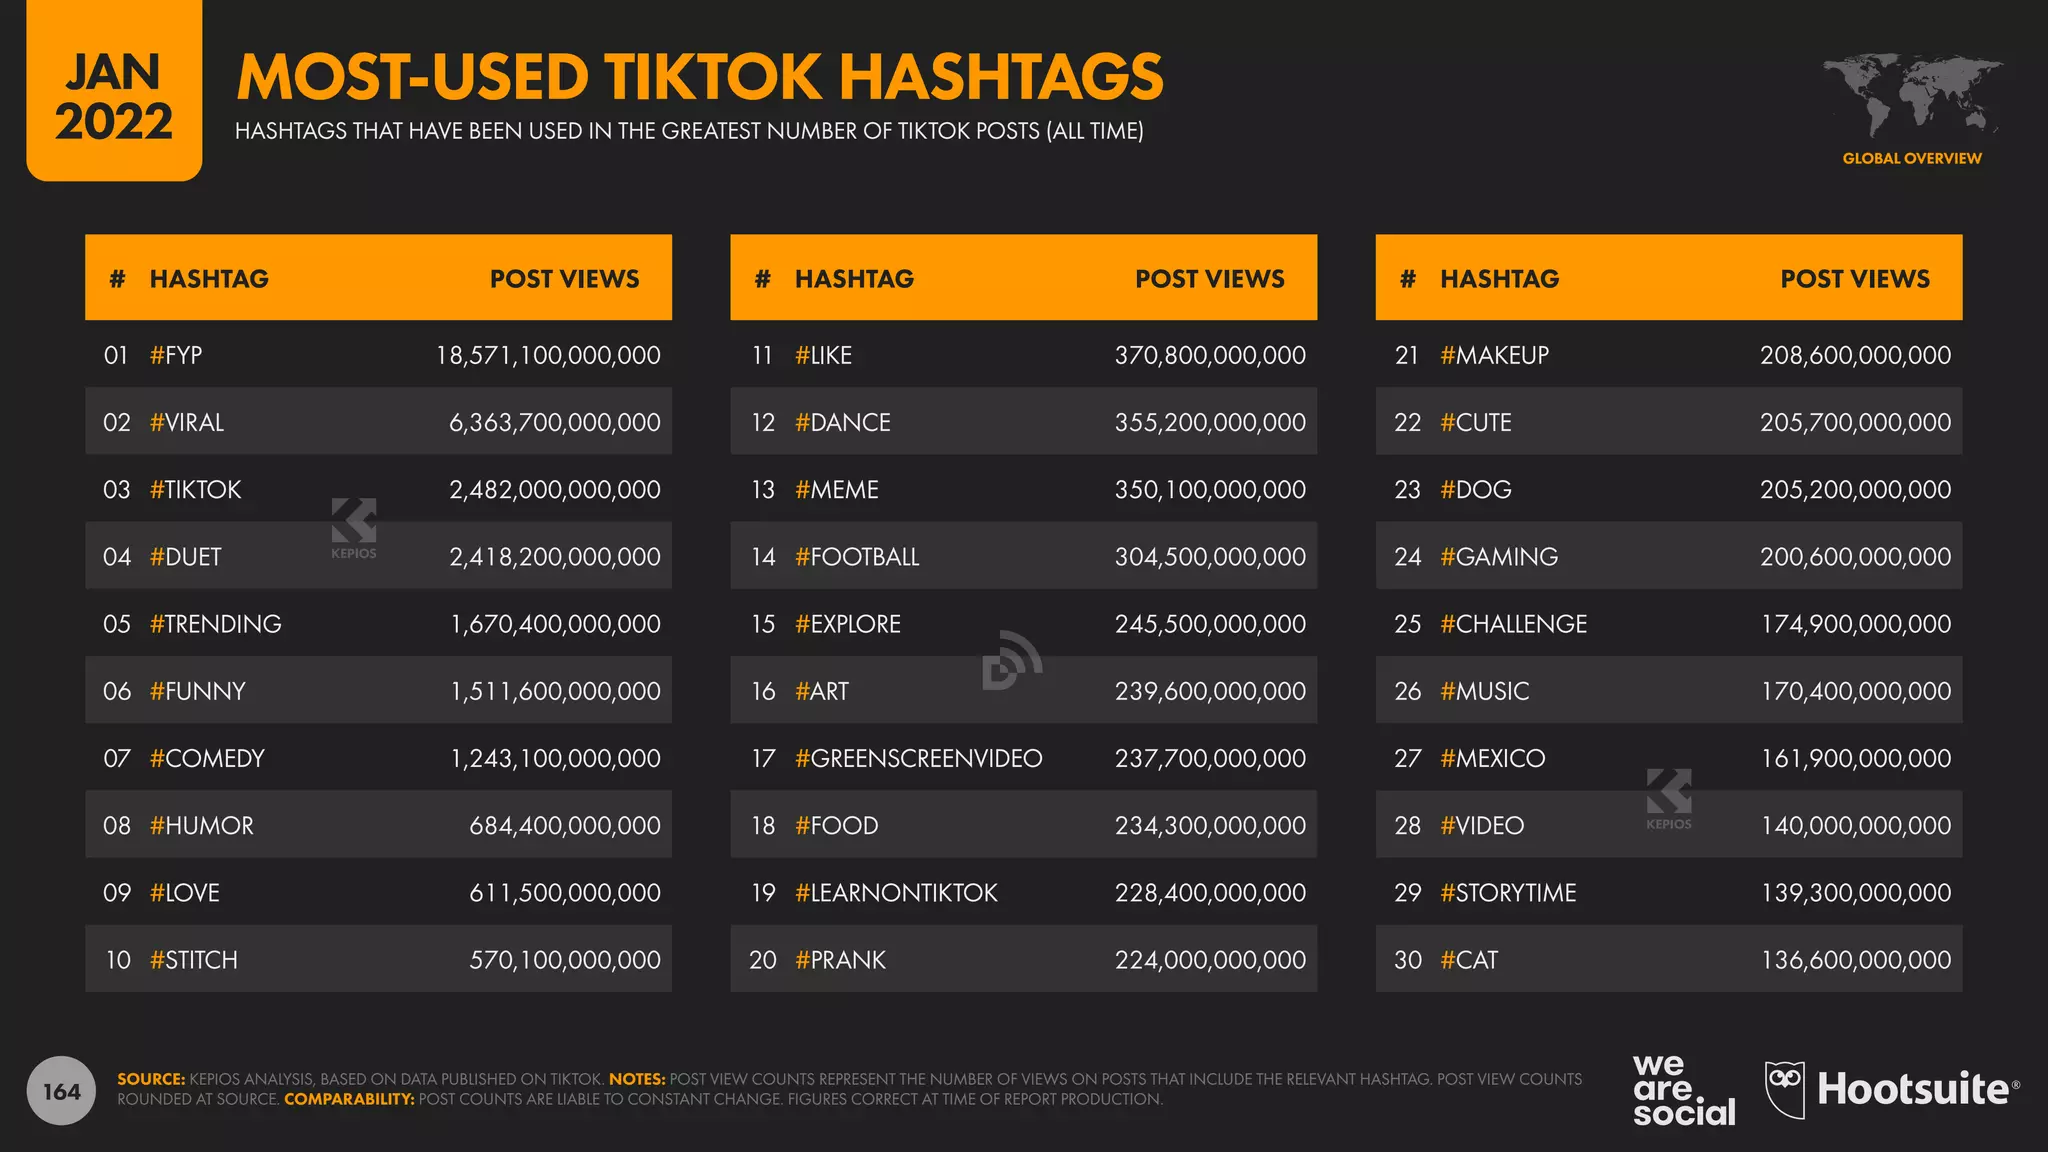
Task: Click the DataReportal watermark near #ART
Action: tap(1011, 661)
